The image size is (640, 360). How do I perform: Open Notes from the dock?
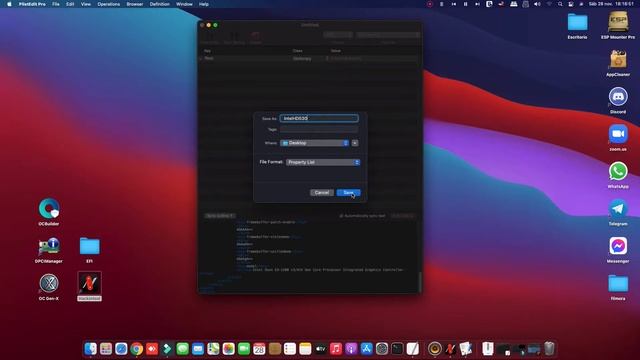click(x=305, y=349)
